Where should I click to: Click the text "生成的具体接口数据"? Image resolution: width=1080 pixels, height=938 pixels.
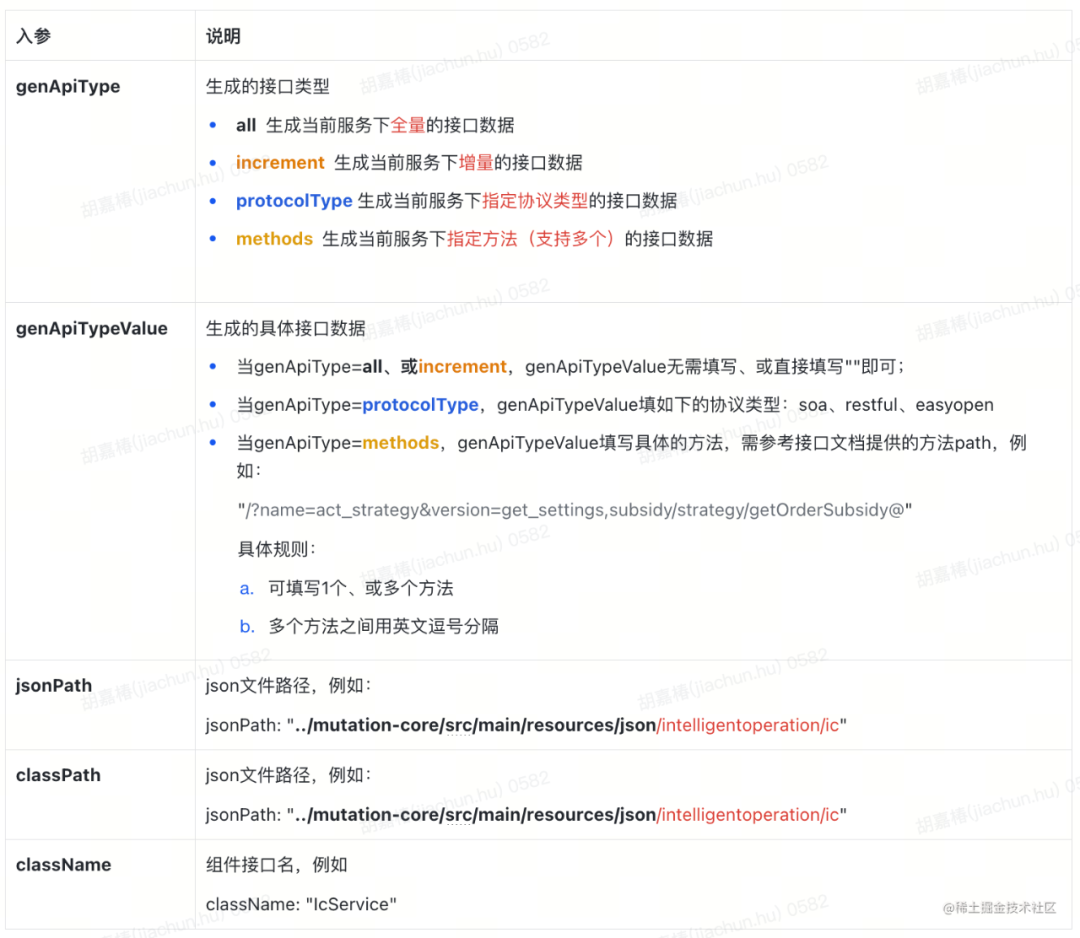286,329
